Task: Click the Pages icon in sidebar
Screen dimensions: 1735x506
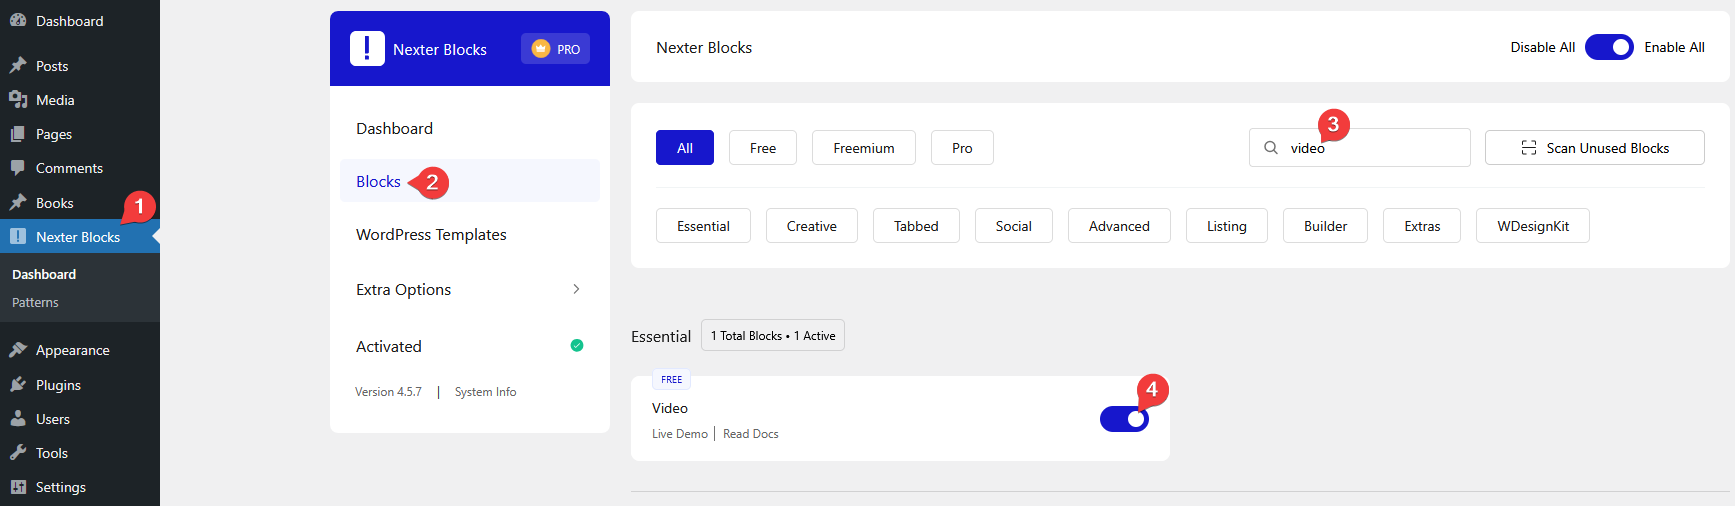Action: click(x=18, y=134)
